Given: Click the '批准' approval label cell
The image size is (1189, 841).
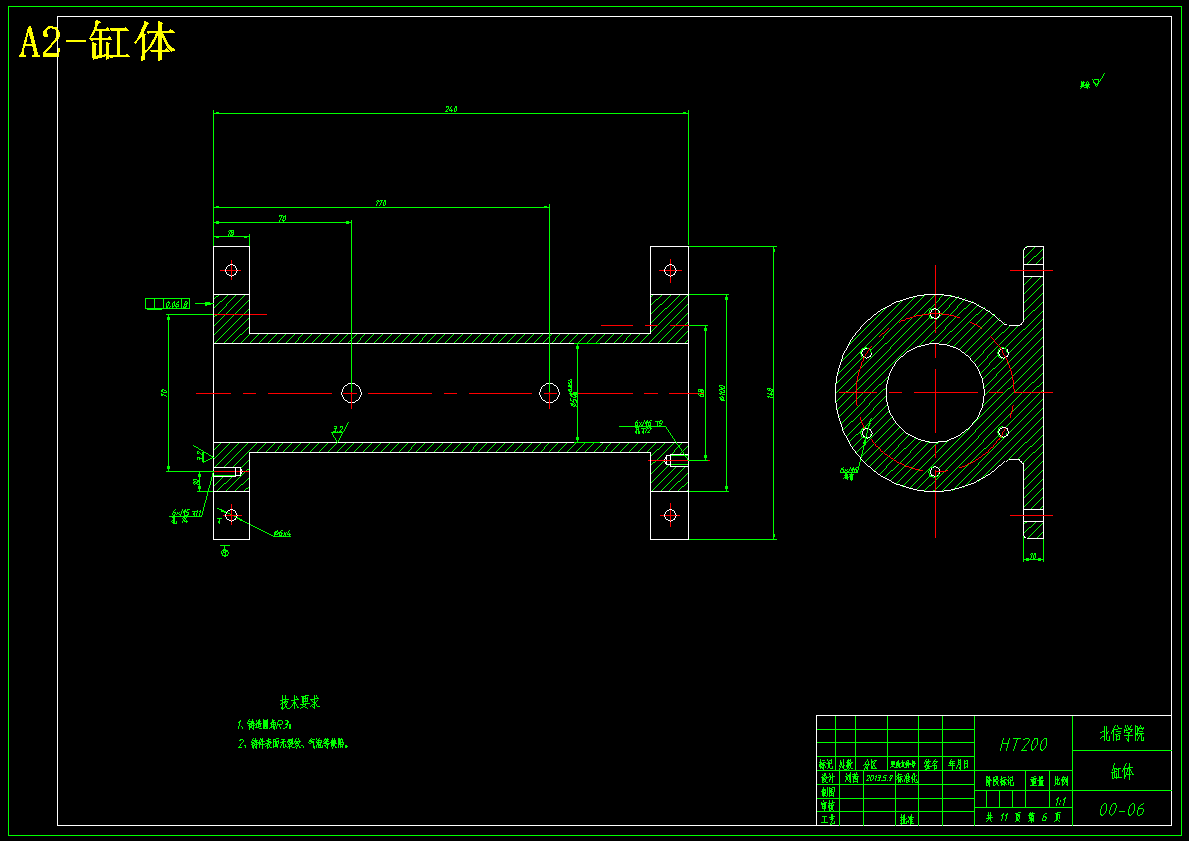Looking at the screenshot, I should [x=906, y=819].
